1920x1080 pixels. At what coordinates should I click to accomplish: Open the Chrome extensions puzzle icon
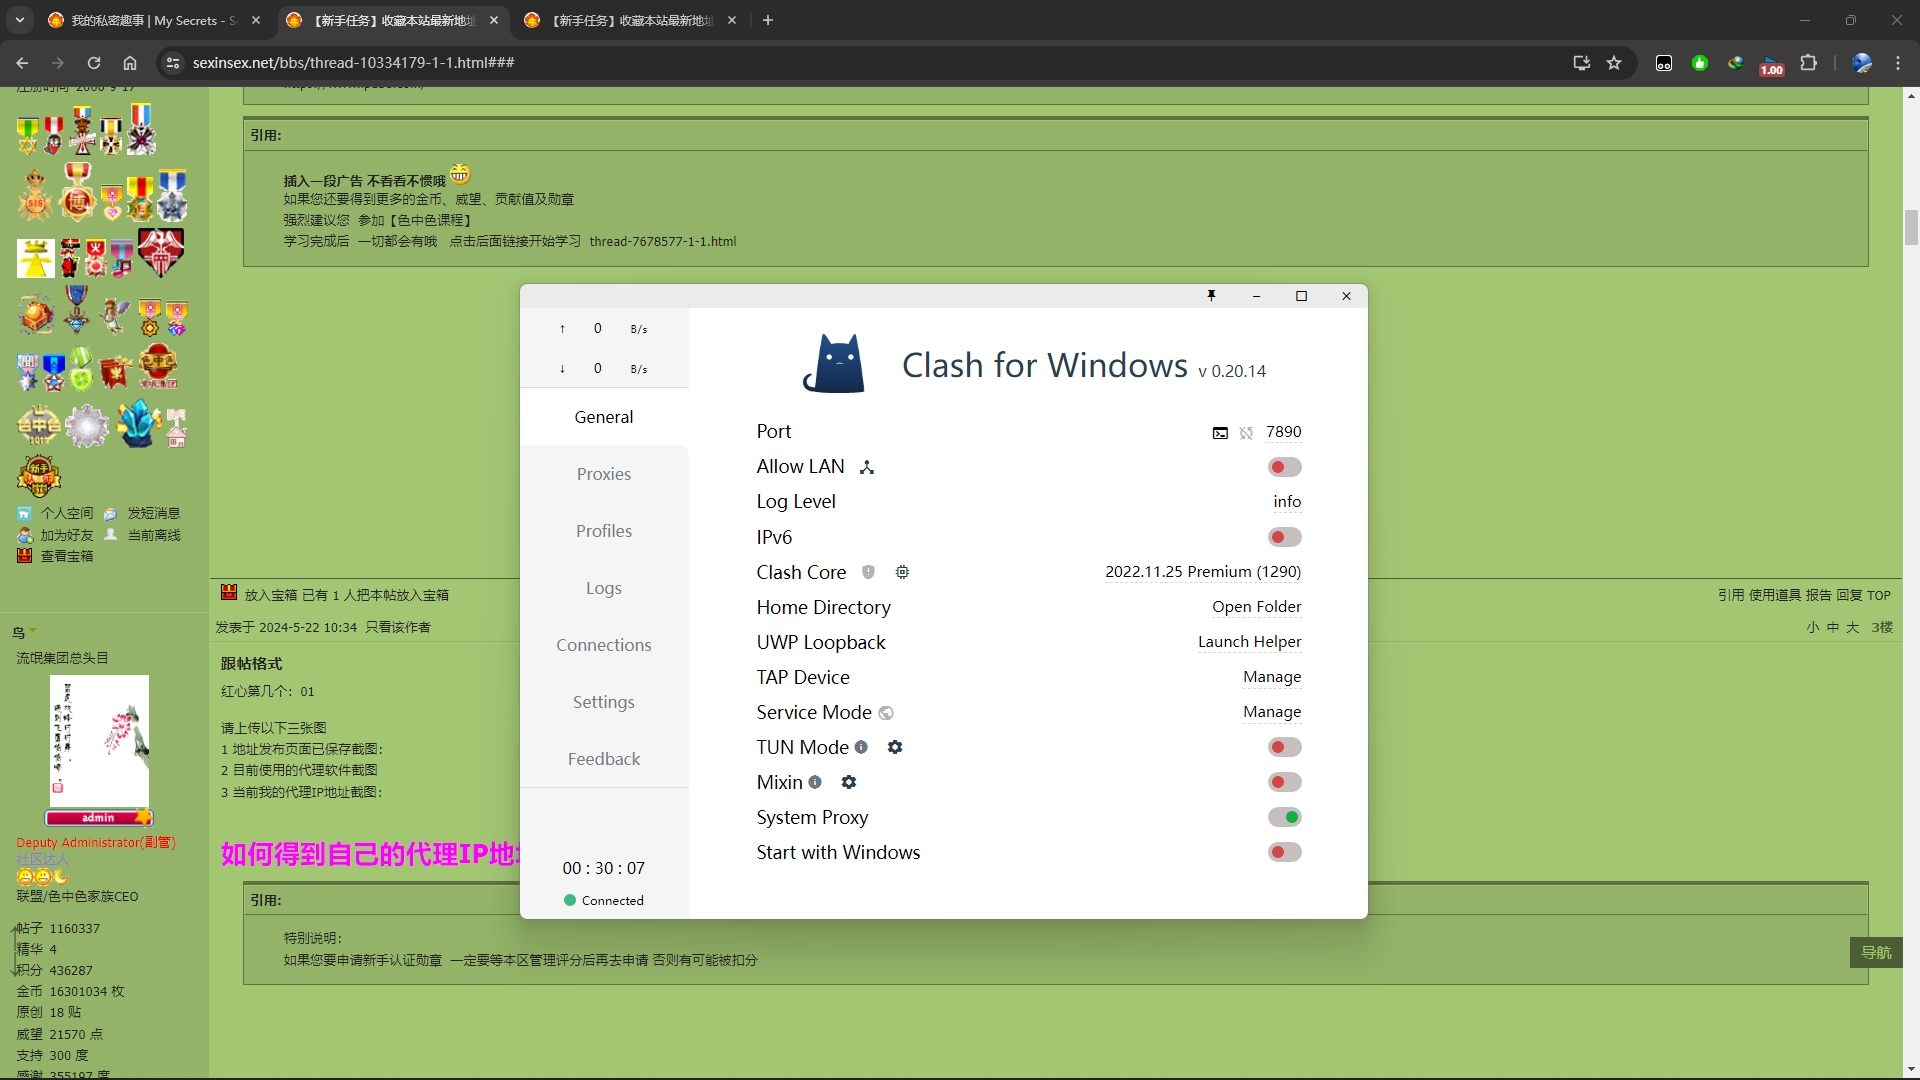[1808, 63]
